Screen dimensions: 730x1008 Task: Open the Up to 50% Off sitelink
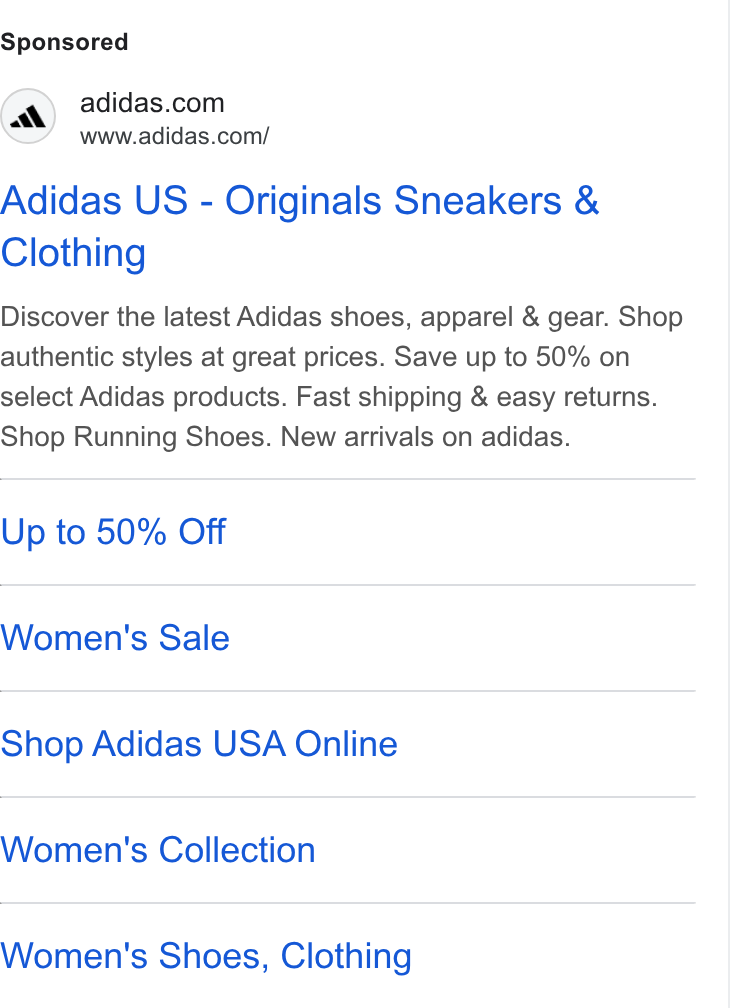[113, 532]
